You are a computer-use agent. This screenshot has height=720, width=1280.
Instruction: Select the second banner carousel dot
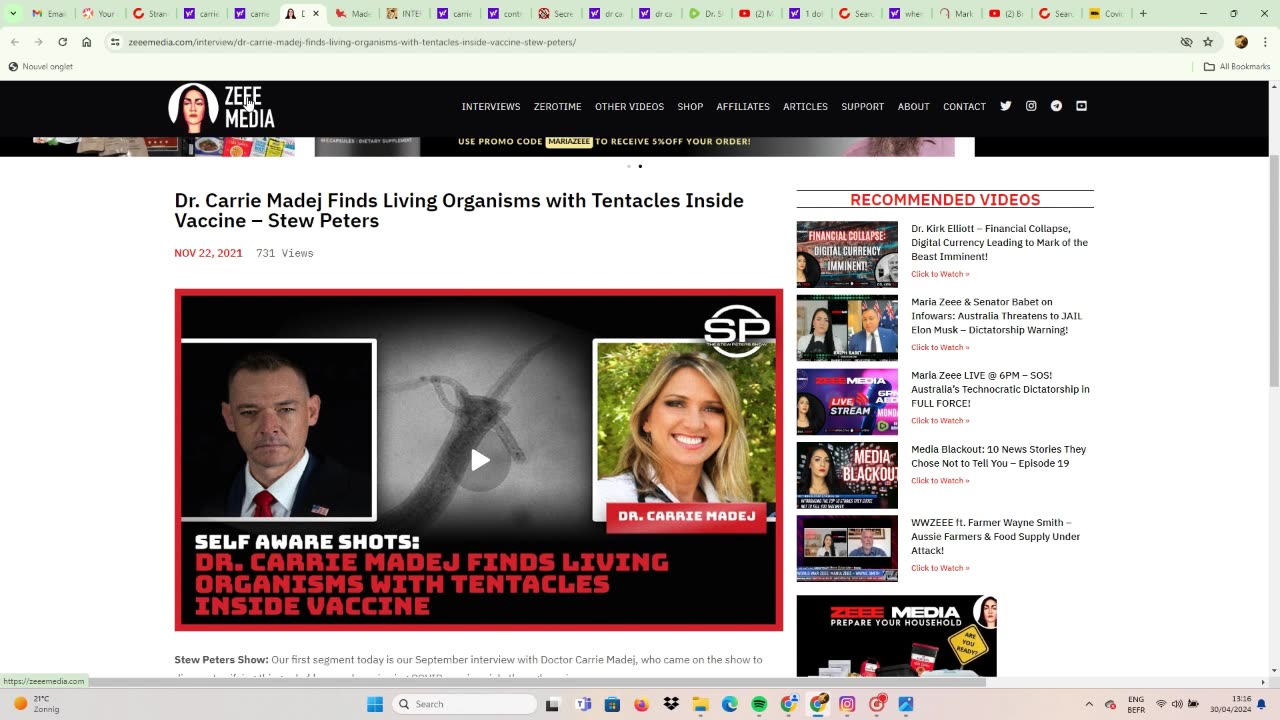tap(640, 166)
